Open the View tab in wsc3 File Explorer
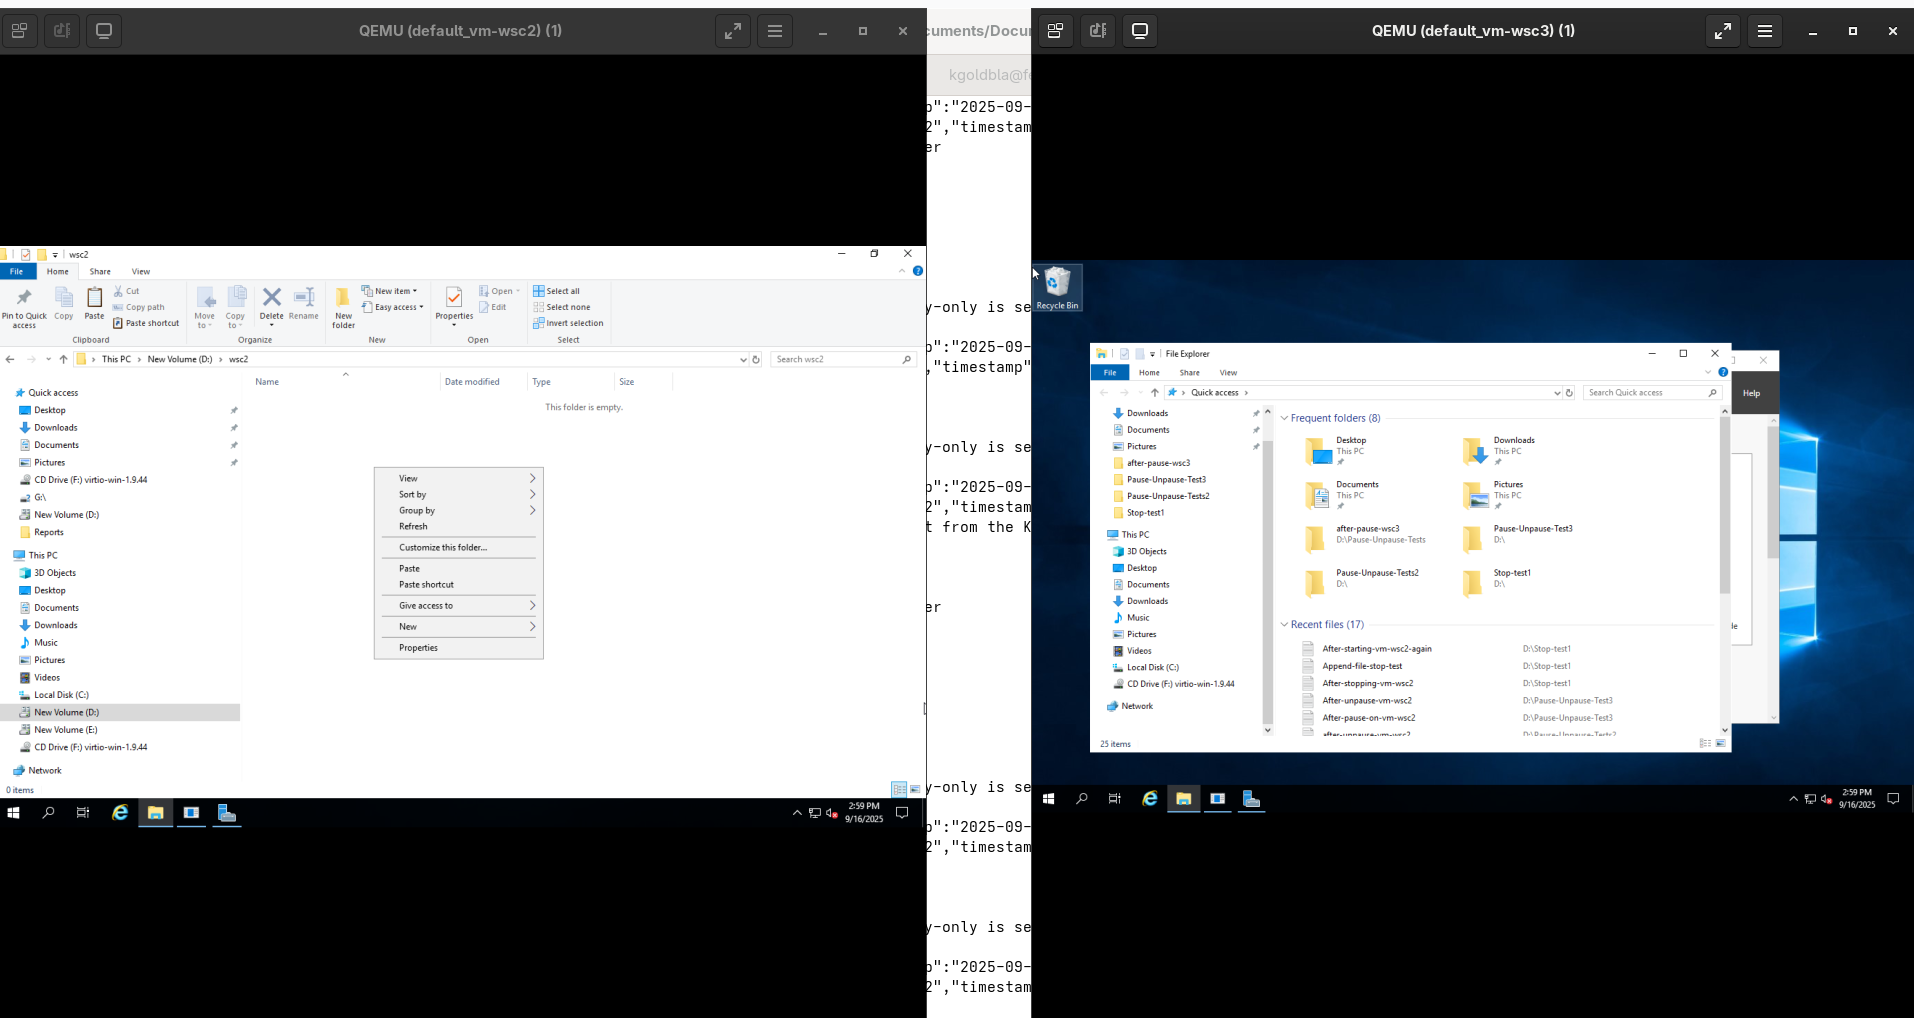Image resolution: width=1914 pixels, height=1018 pixels. [x=1228, y=373]
